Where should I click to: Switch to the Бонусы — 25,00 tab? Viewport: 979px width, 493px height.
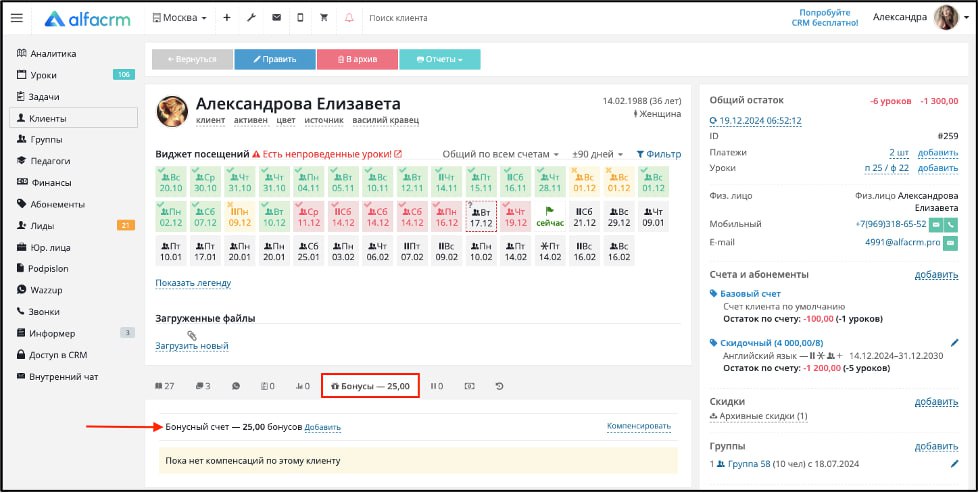tap(370, 386)
